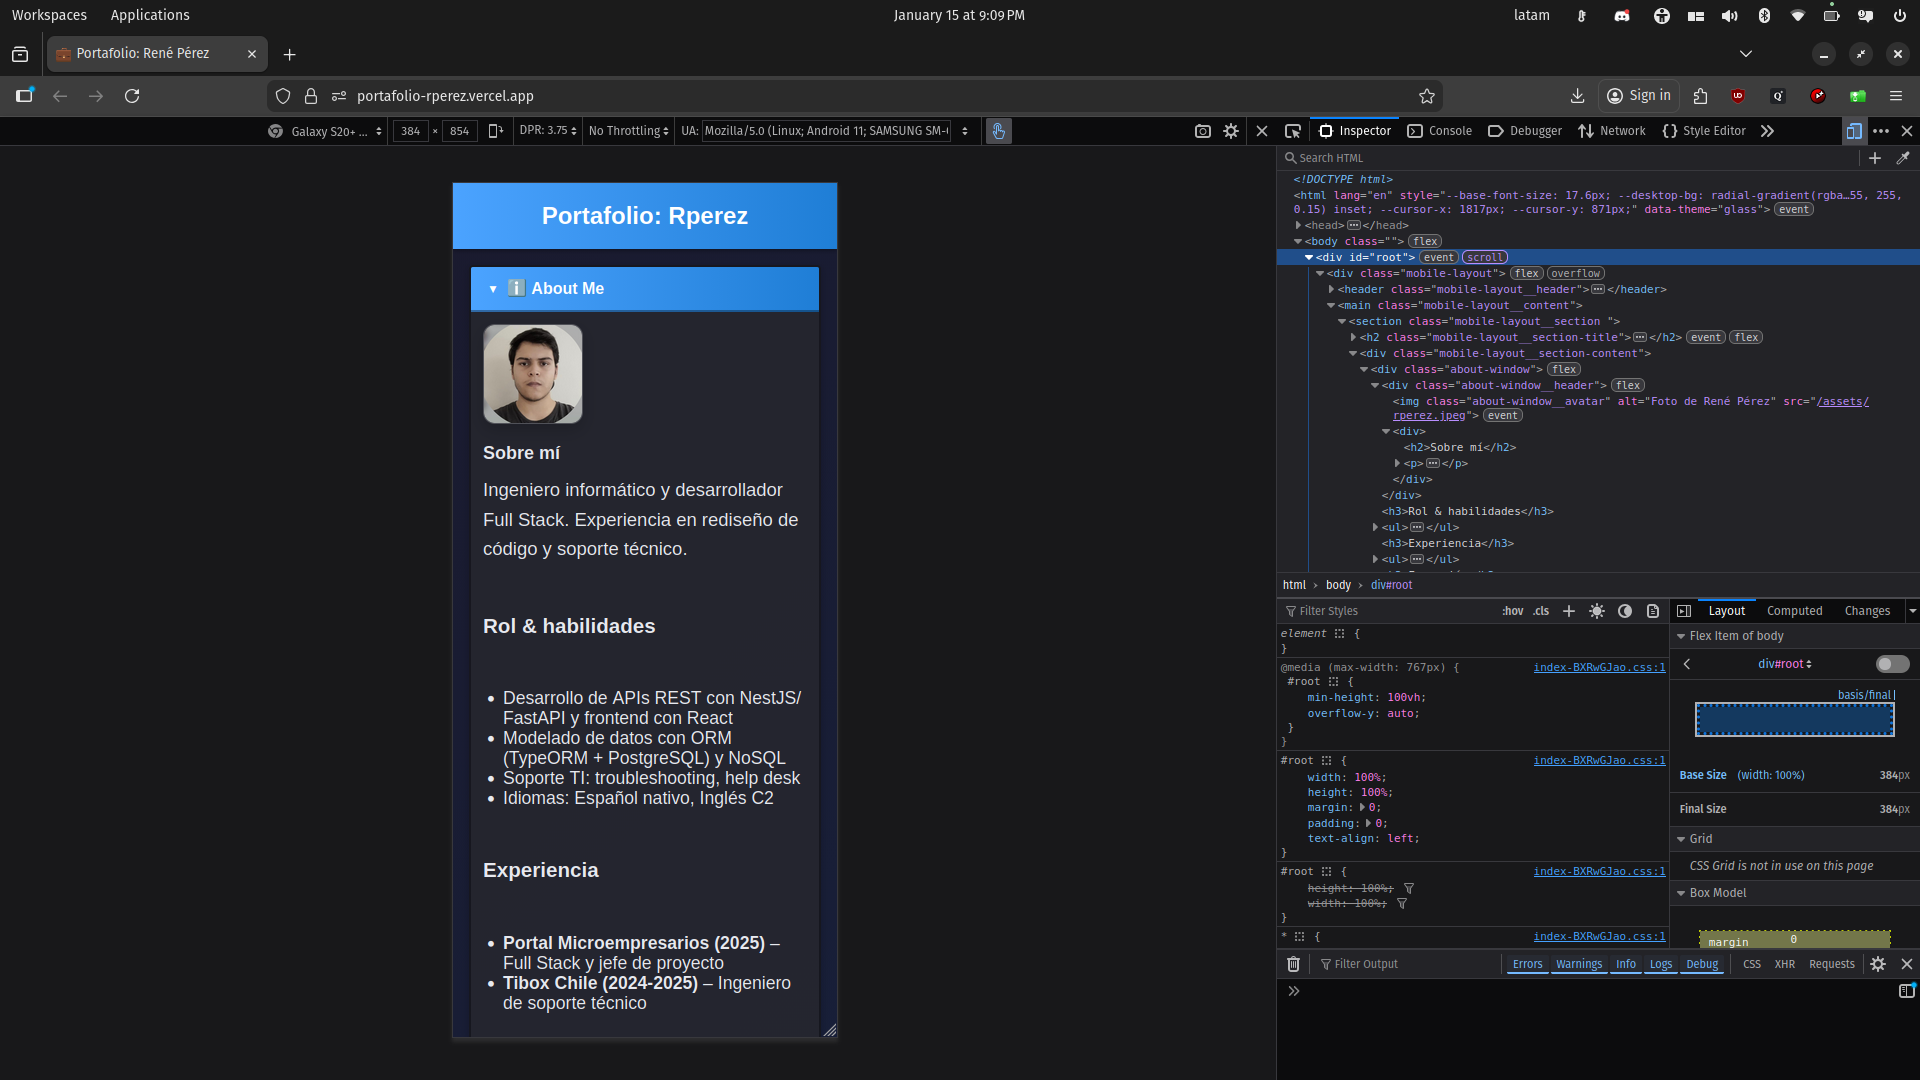
Task: Enable dark color scheme simulation
Action: point(1624,611)
